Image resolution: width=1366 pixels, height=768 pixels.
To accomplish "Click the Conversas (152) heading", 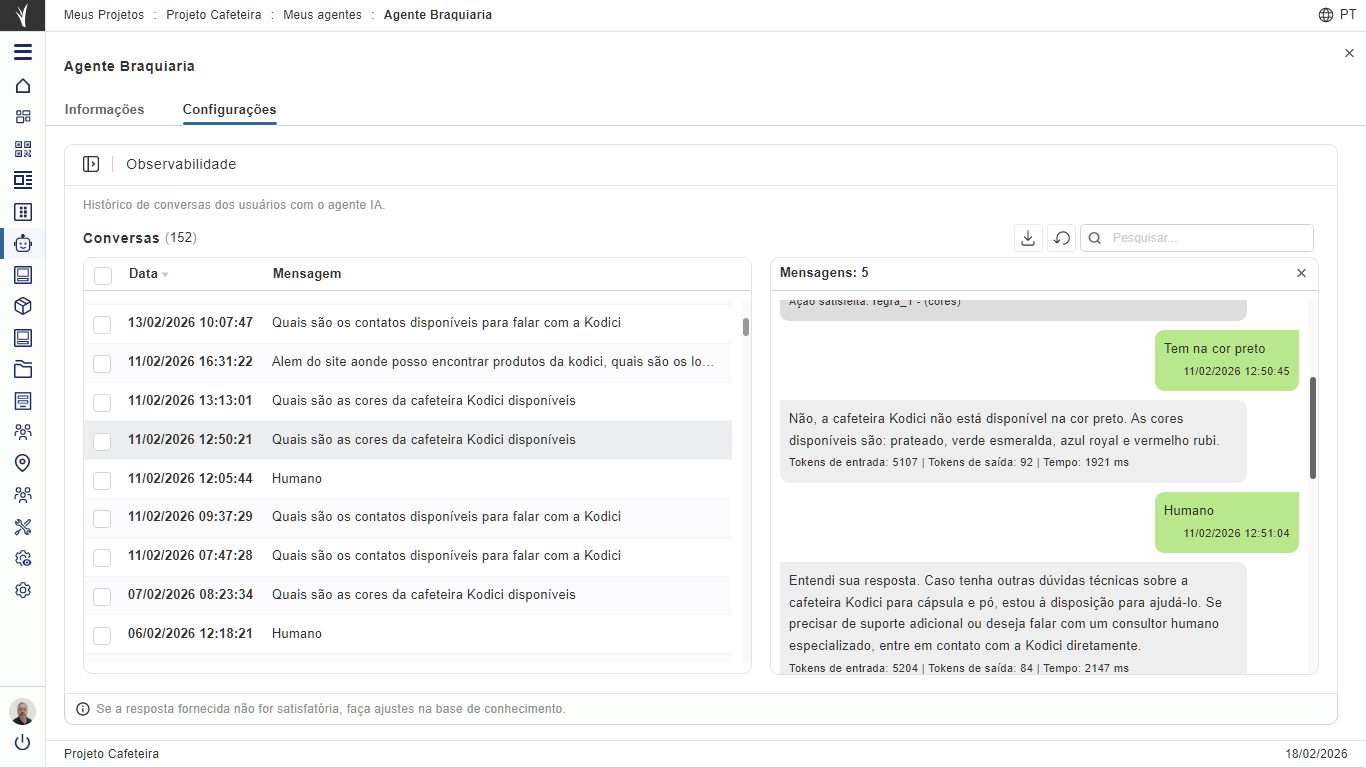I will [140, 238].
